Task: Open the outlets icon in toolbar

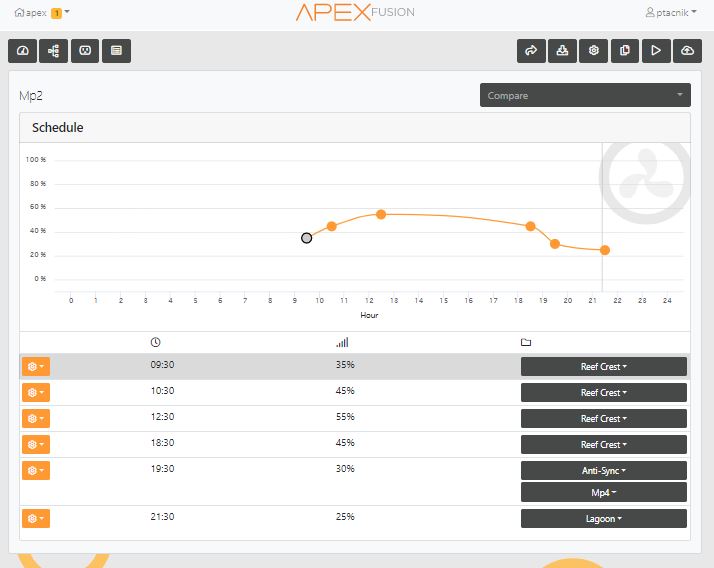Action: (85, 51)
